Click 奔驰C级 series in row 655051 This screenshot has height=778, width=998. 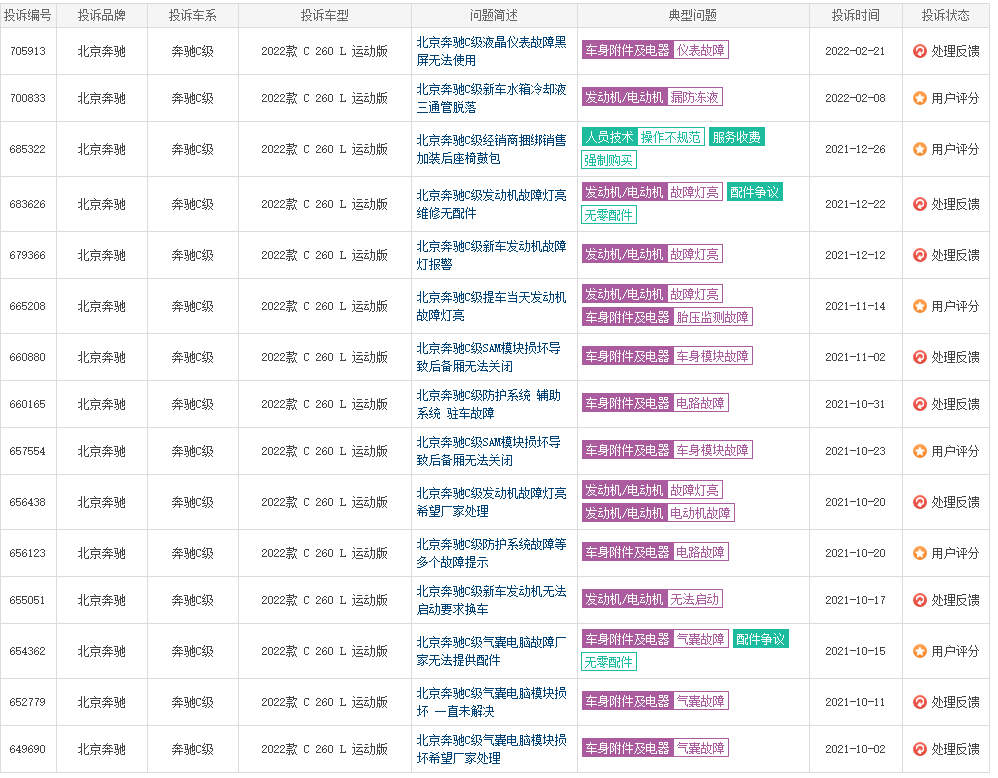click(x=192, y=600)
